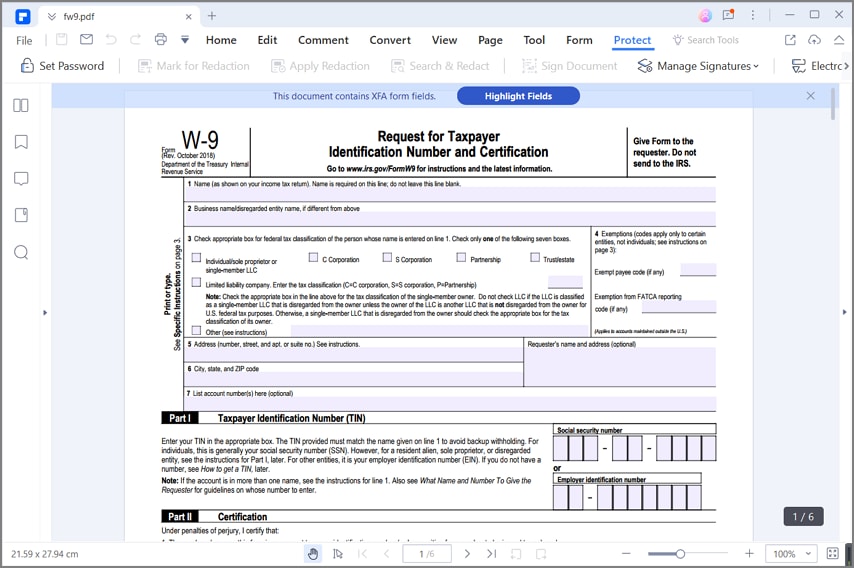Click Sign Document
Viewport: 854px width, 568px height.
570,66
